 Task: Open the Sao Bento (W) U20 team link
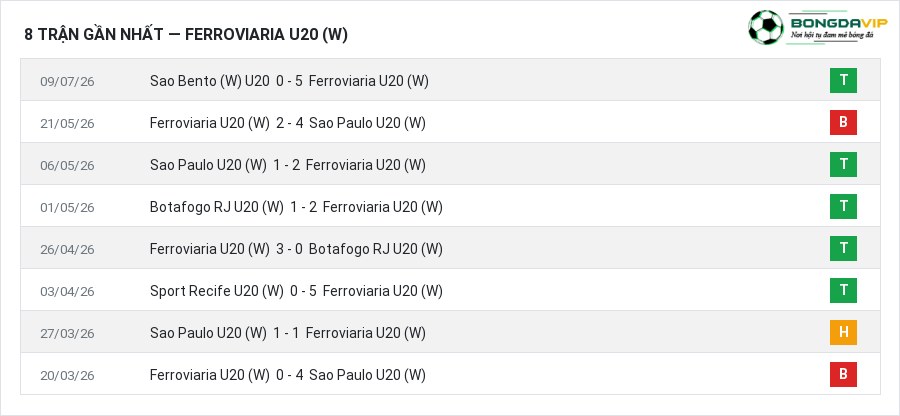[210, 81]
